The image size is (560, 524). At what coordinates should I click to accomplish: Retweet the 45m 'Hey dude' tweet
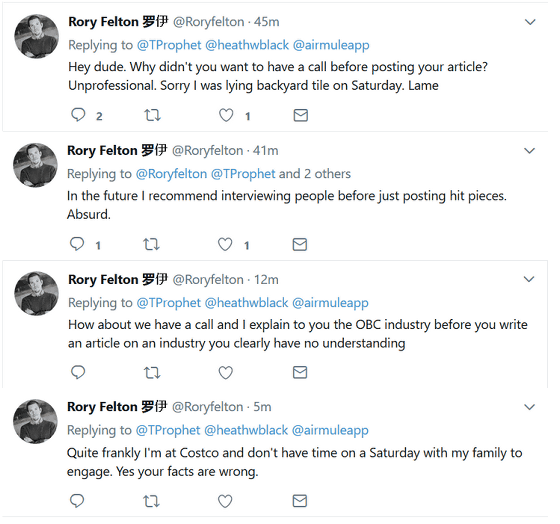(x=152, y=115)
